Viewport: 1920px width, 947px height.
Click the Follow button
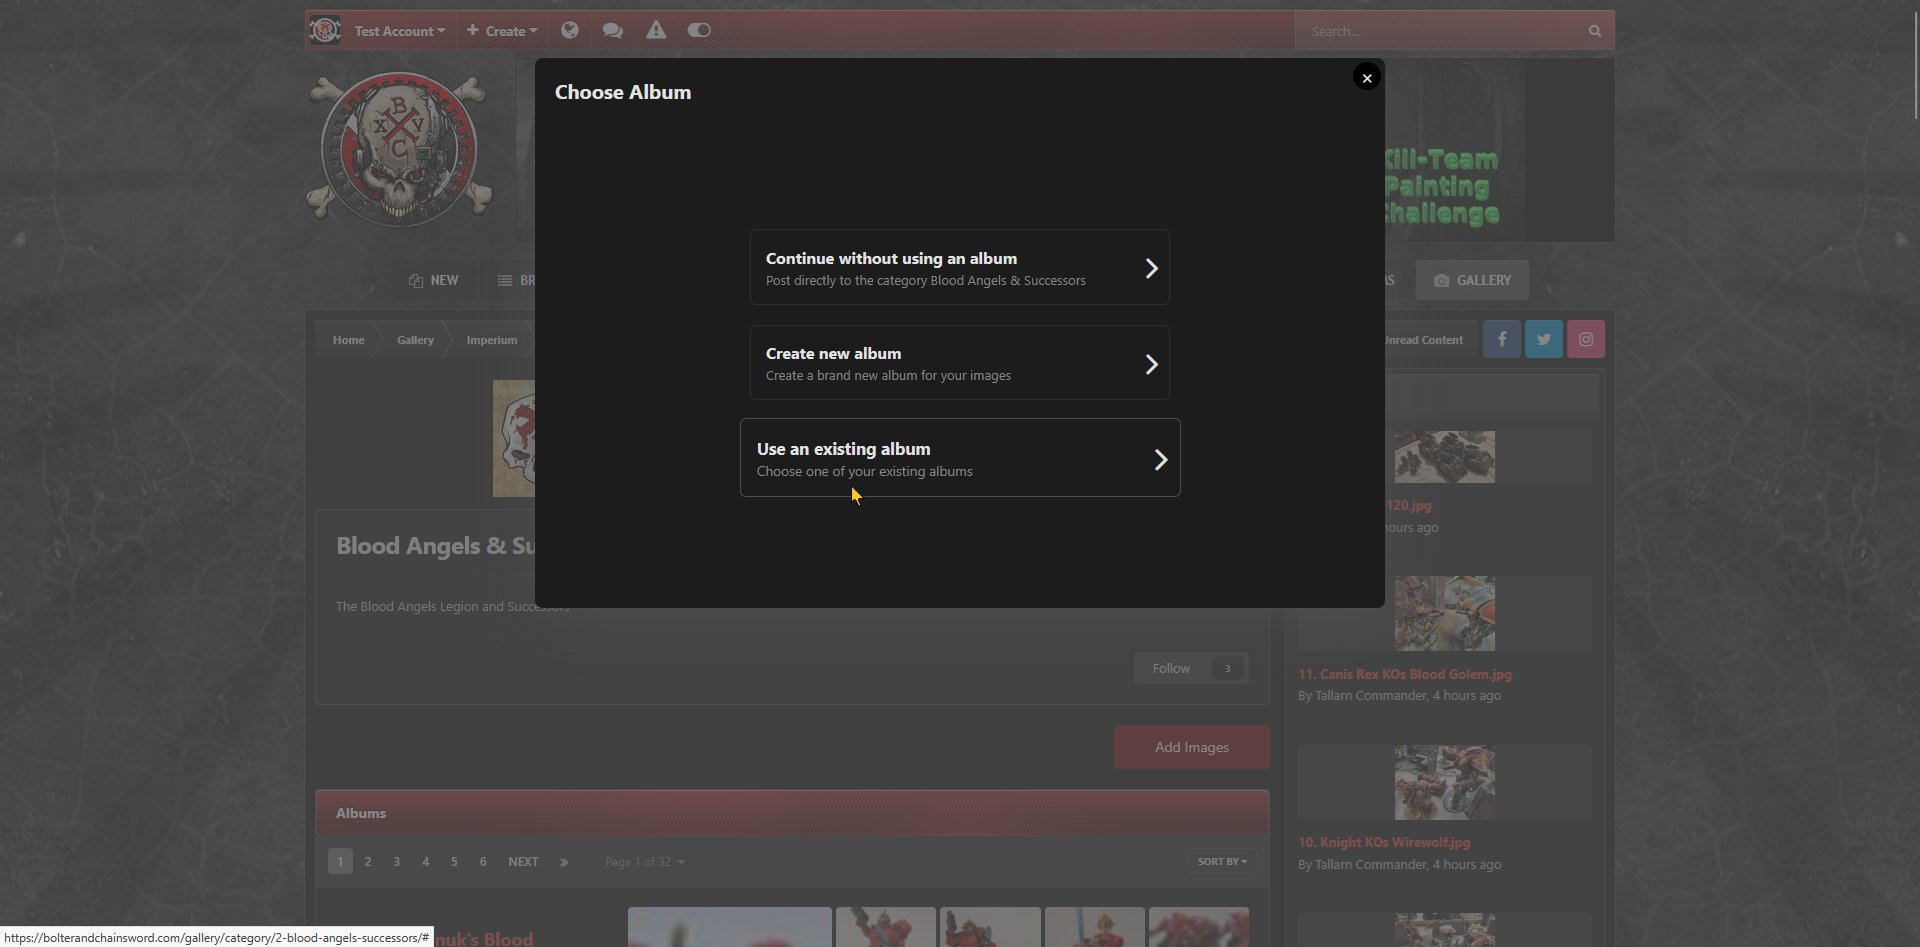coord(1171,669)
